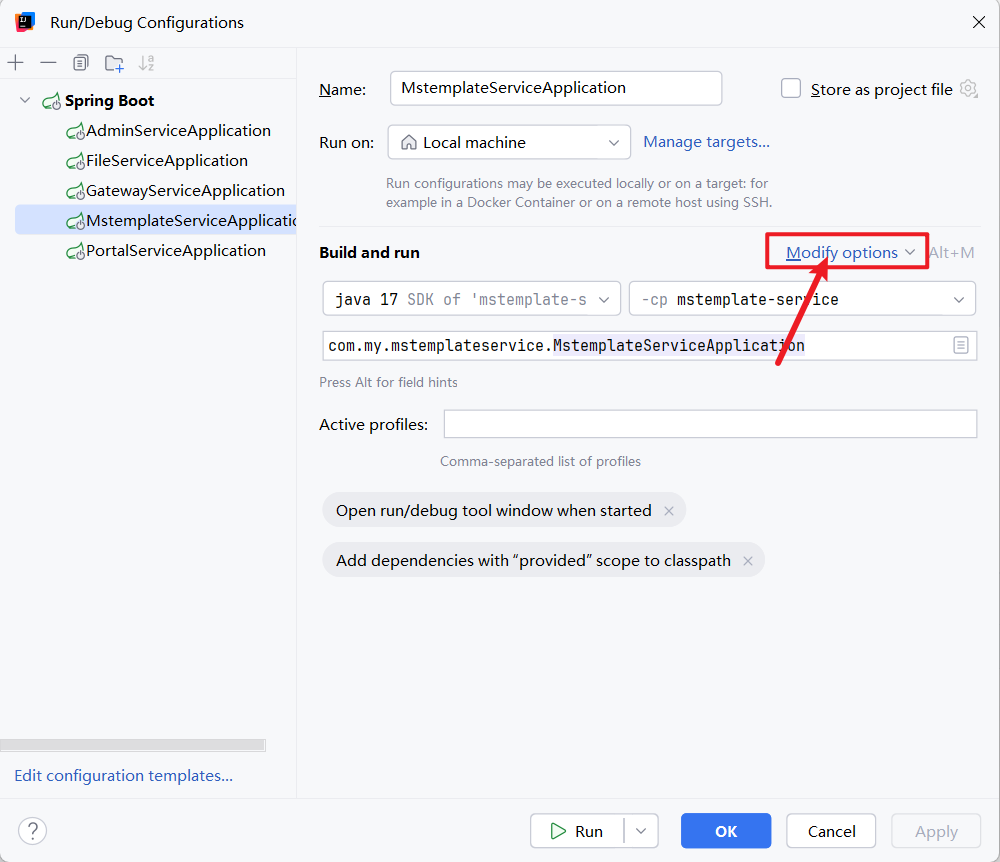This screenshot has width=1000, height=862.
Task: Select AdminServiceApplication configuration
Action: (x=168, y=131)
